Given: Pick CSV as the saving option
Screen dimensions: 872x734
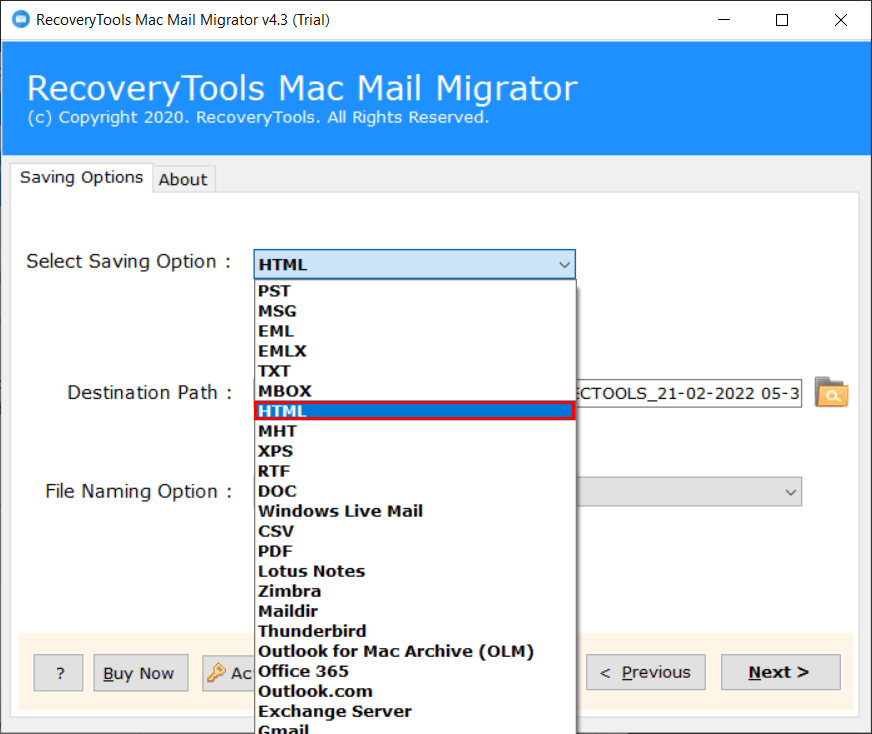Looking at the screenshot, I should click(415, 531).
